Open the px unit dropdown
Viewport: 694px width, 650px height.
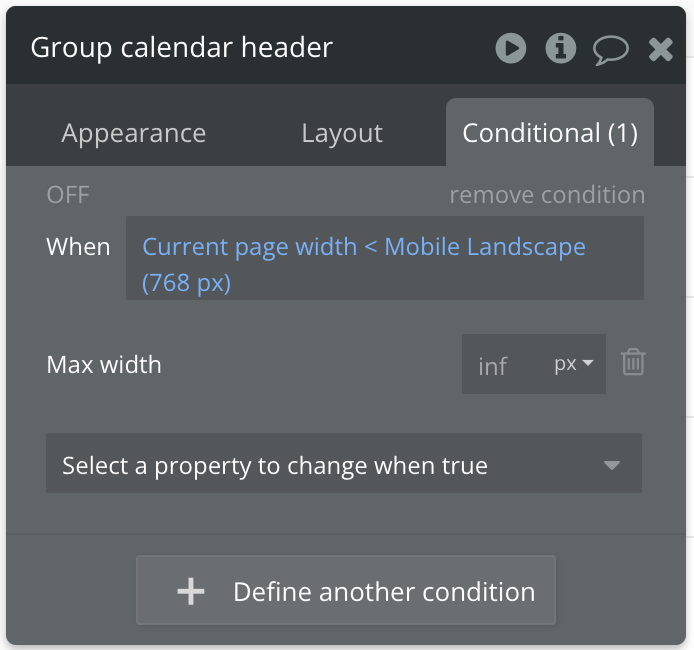click(575, 364)
